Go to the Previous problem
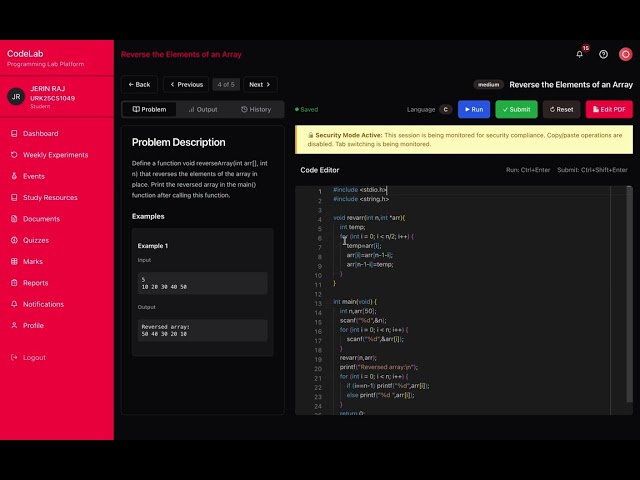Screen dimensions: 640x480 (x=186, y=84)
